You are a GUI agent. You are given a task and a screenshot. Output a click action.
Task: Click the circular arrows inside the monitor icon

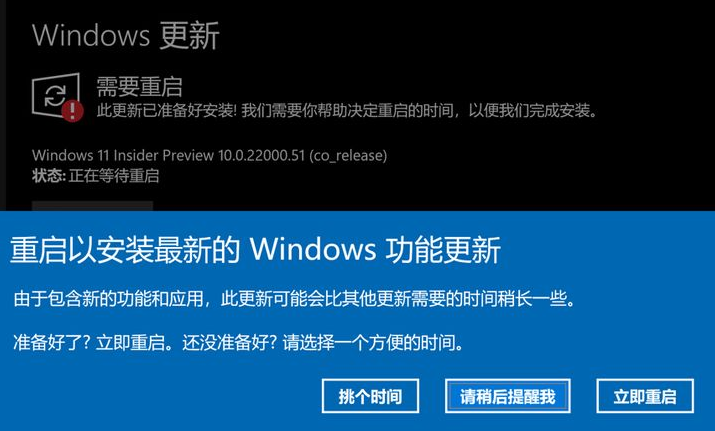[55, 96]
